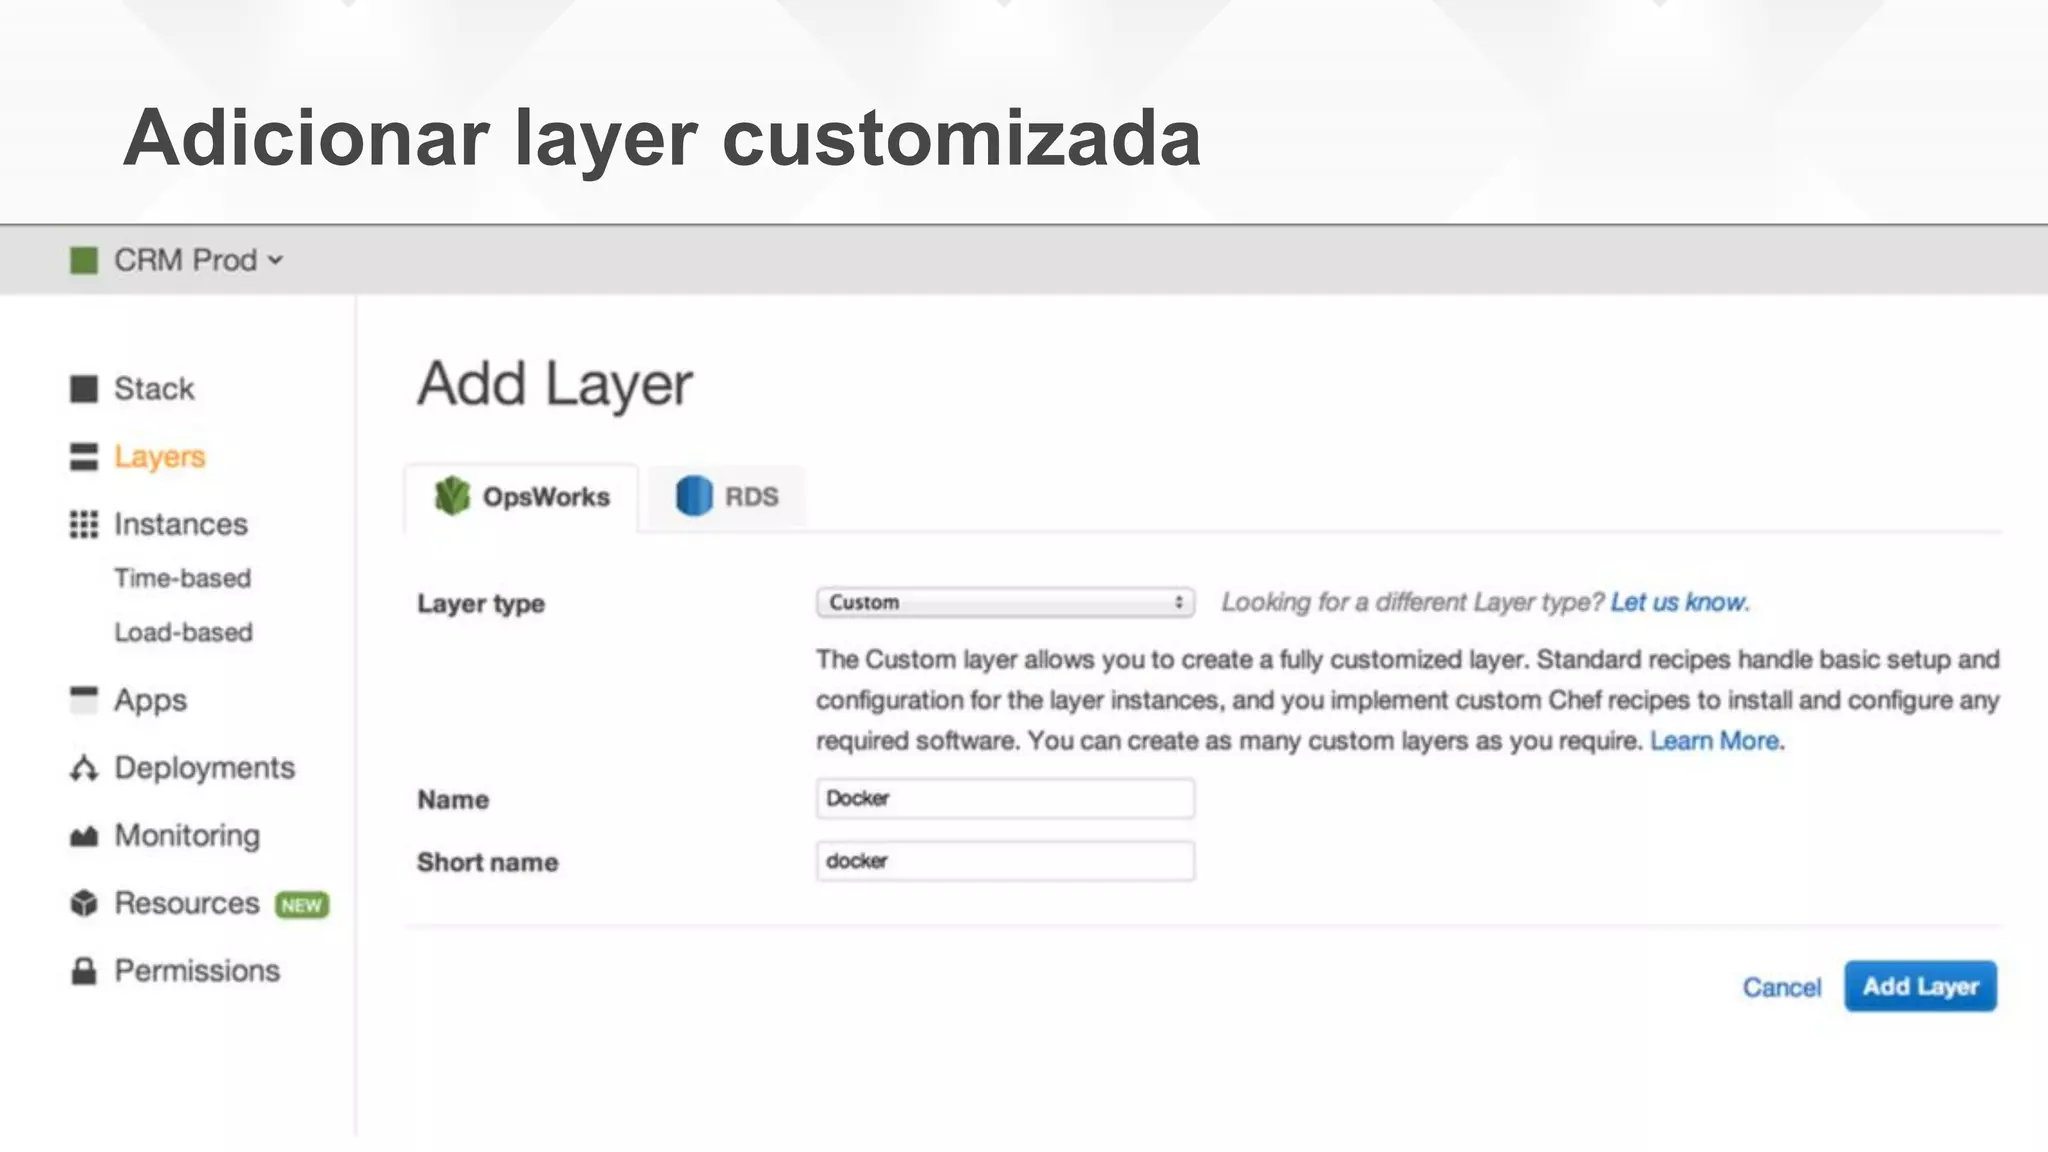
Task: Click the Layers sidebar icon
Action: (84, 457)
